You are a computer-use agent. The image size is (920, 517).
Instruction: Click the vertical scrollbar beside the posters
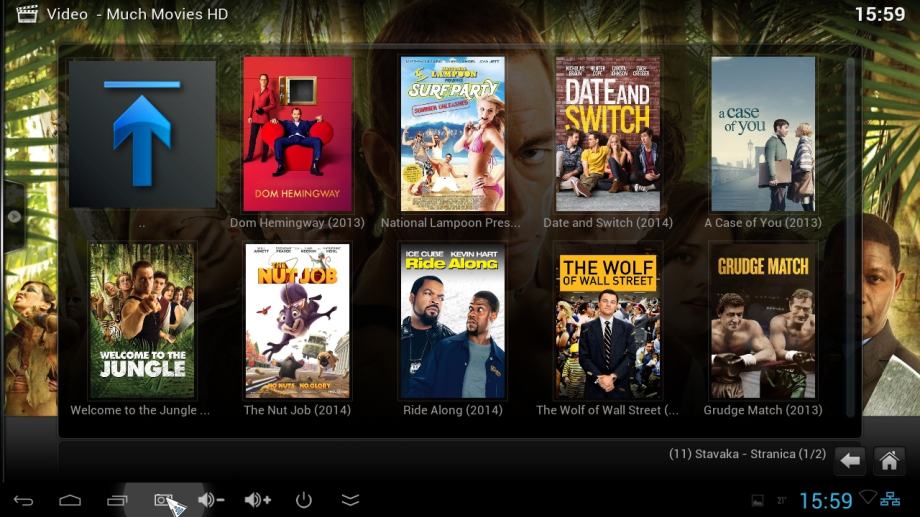tap(850, 237)
